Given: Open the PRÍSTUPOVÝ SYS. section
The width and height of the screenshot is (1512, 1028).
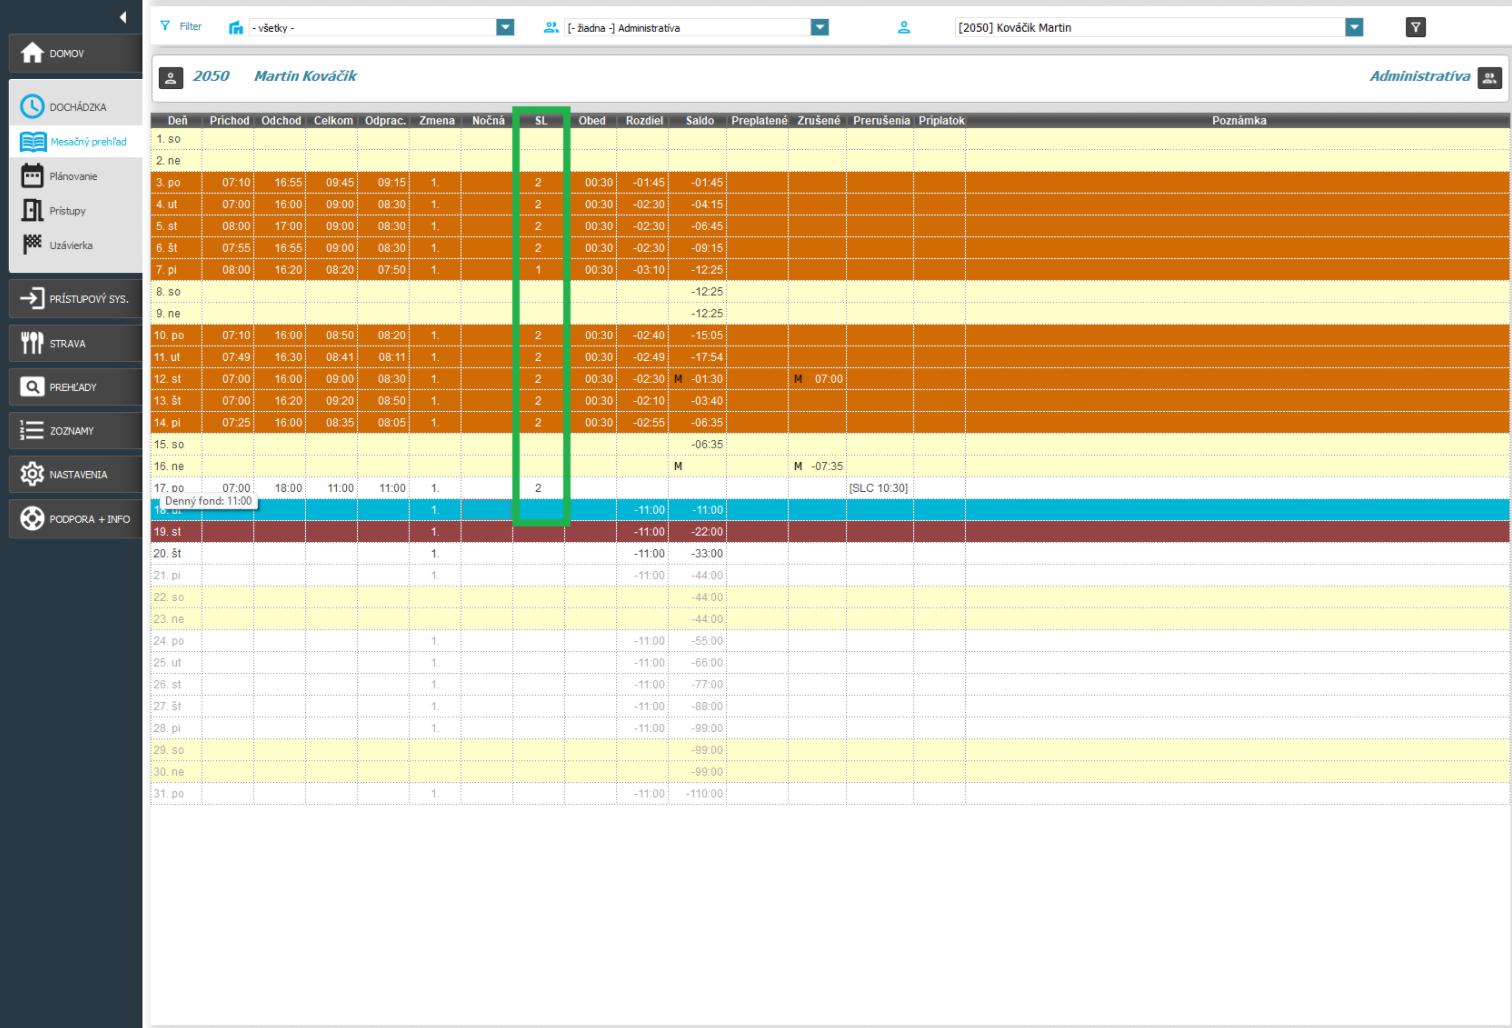Looking at the screenshot, I should coord(75,299).
